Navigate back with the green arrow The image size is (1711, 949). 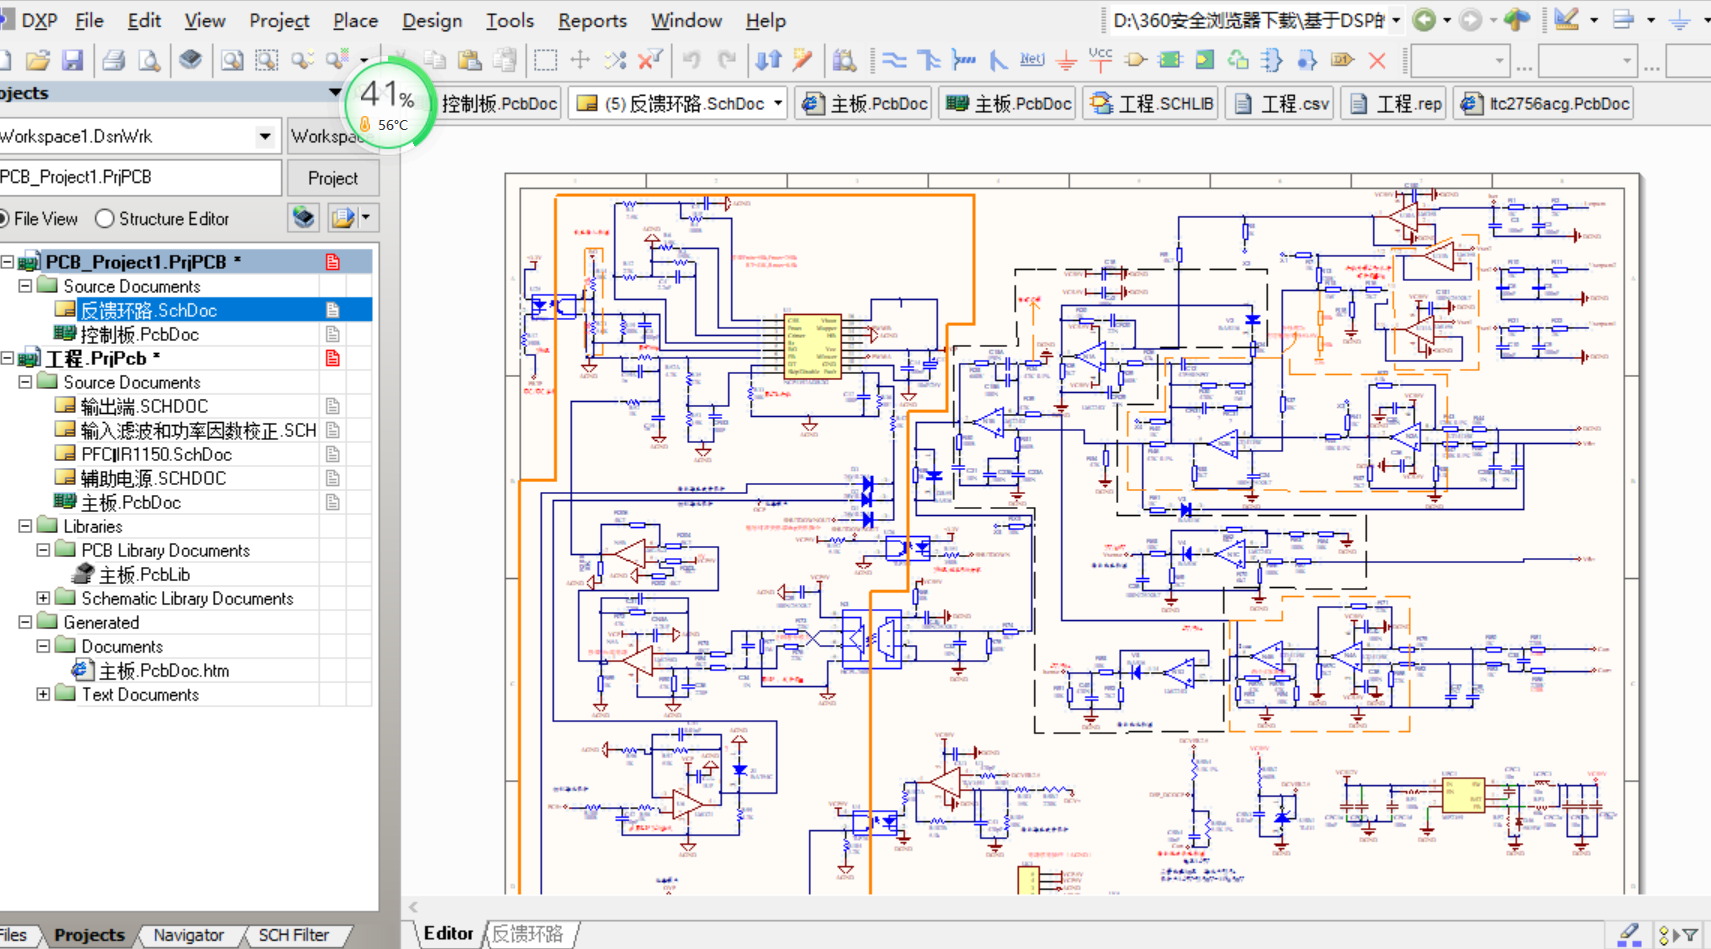coord(1424,20)
